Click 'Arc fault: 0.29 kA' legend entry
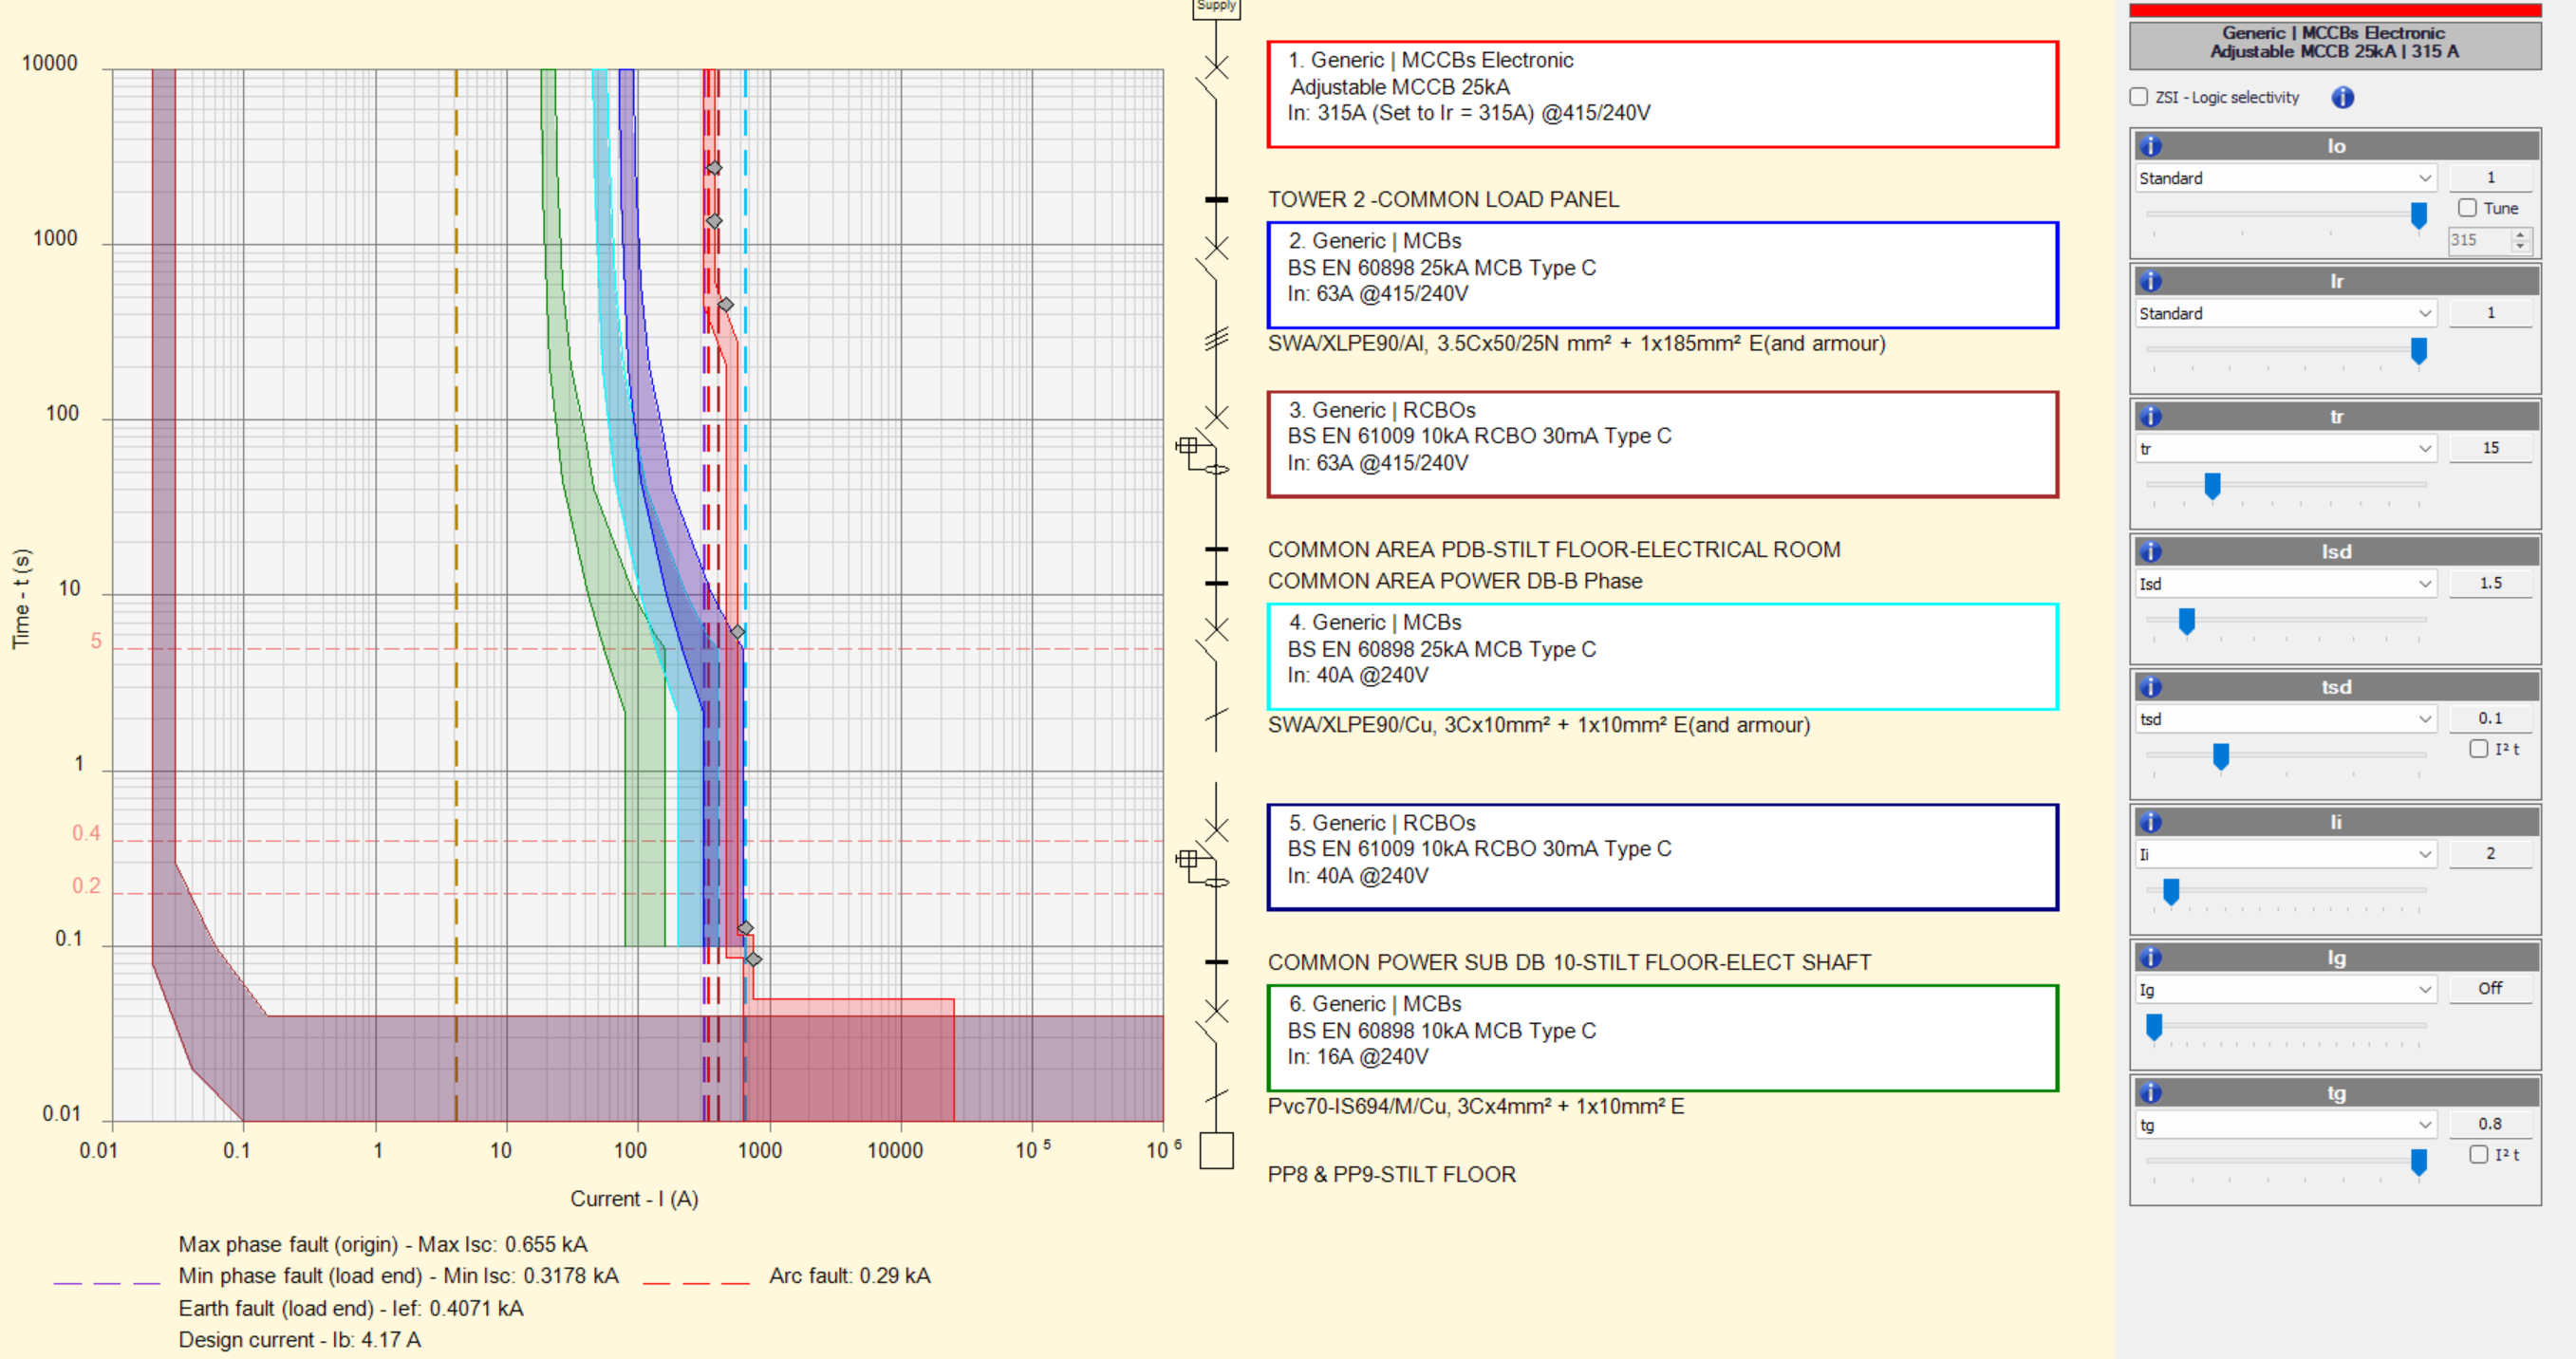 click(x=849, y=1276)
